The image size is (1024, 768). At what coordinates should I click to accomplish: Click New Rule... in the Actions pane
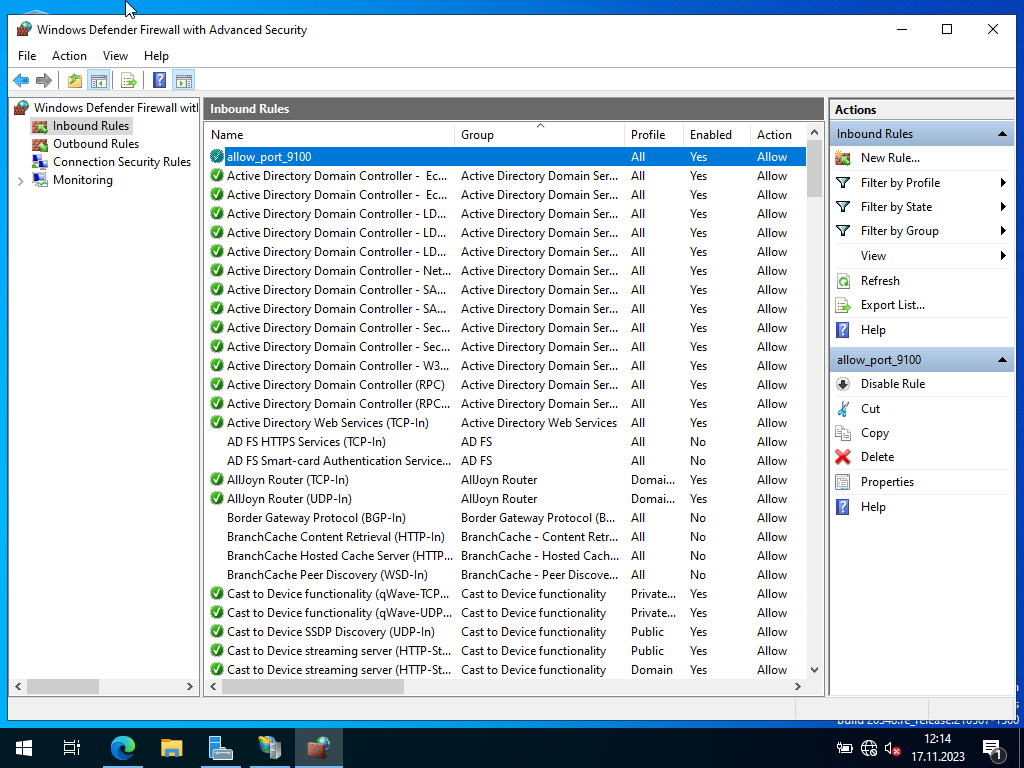point(889,158)
